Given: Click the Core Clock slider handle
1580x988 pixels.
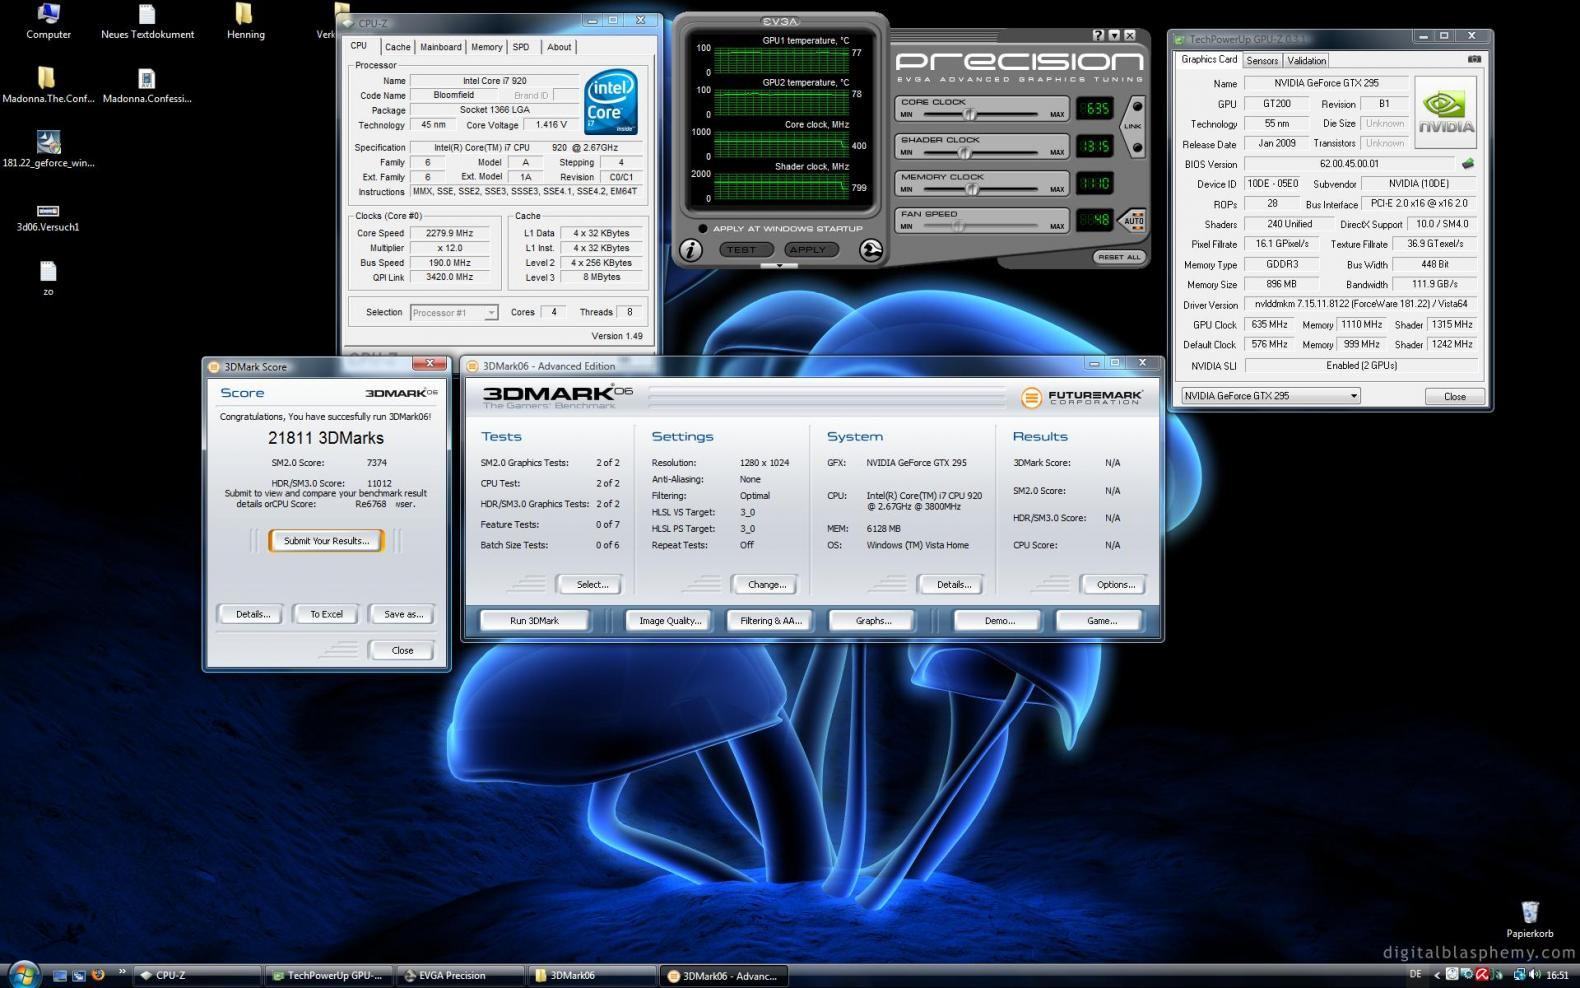Looking at the screenshot, I should 968,115.
